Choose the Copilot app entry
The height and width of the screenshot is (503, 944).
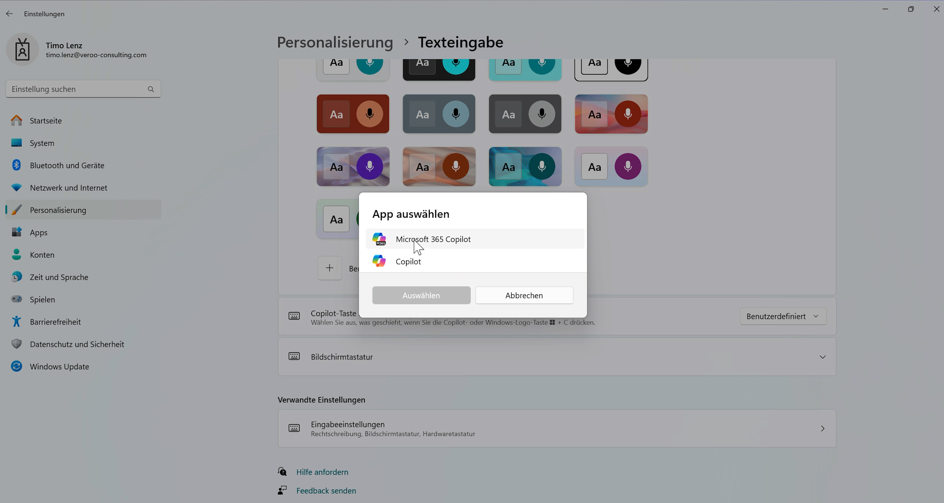click(x=408, y=262)
